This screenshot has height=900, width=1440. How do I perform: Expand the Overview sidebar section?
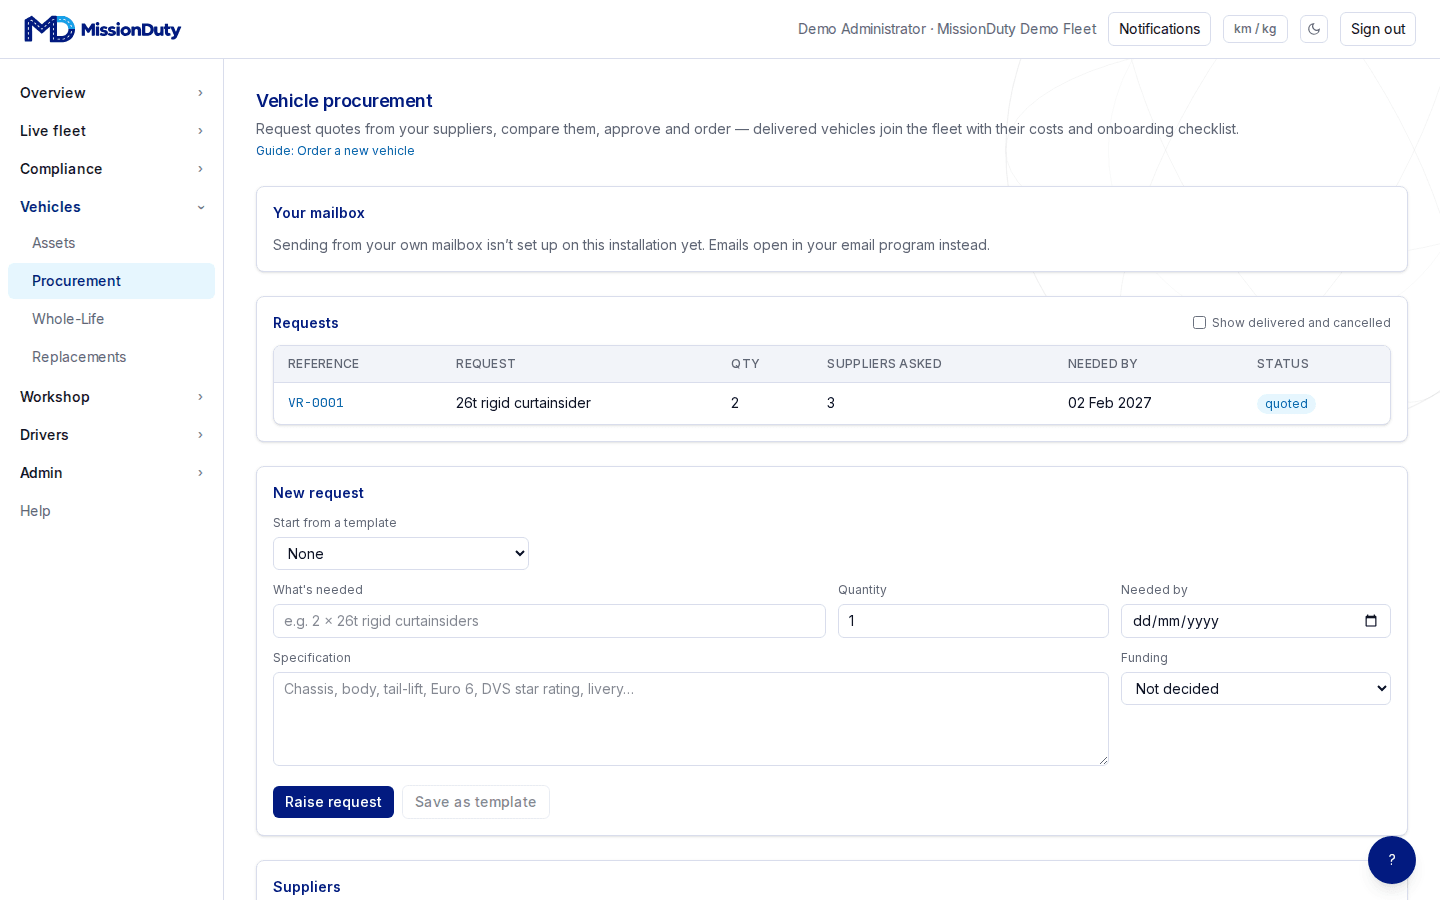pyautogui.click(x=112, y=93)
